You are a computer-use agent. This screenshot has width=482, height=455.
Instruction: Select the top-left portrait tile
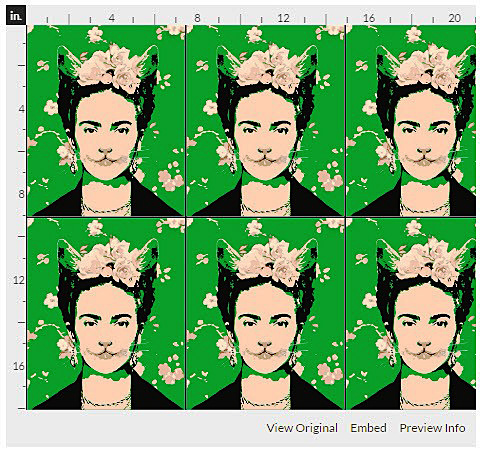[106, 121]
